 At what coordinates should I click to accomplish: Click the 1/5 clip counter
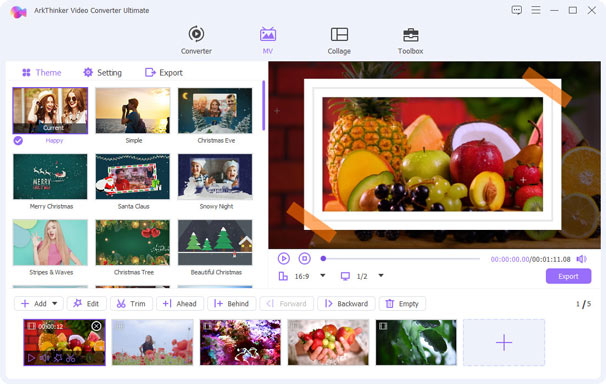583,304
